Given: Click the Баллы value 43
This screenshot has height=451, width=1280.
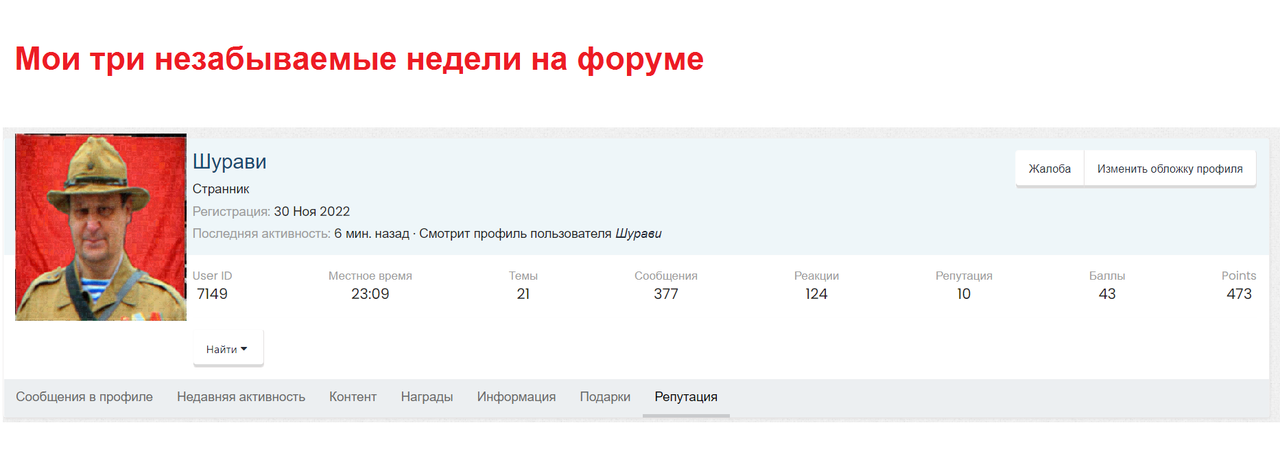Looking at the screenshot, I should pos(1107,294).
